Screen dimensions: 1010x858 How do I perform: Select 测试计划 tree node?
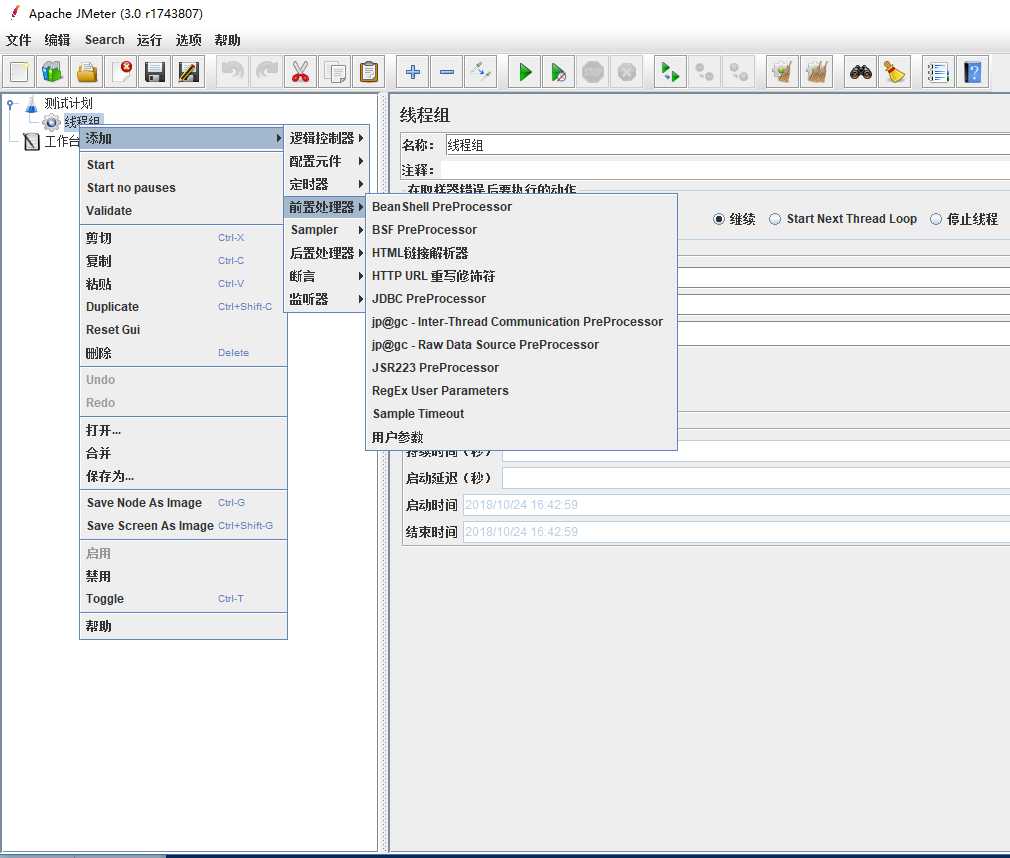coord(68,103)
